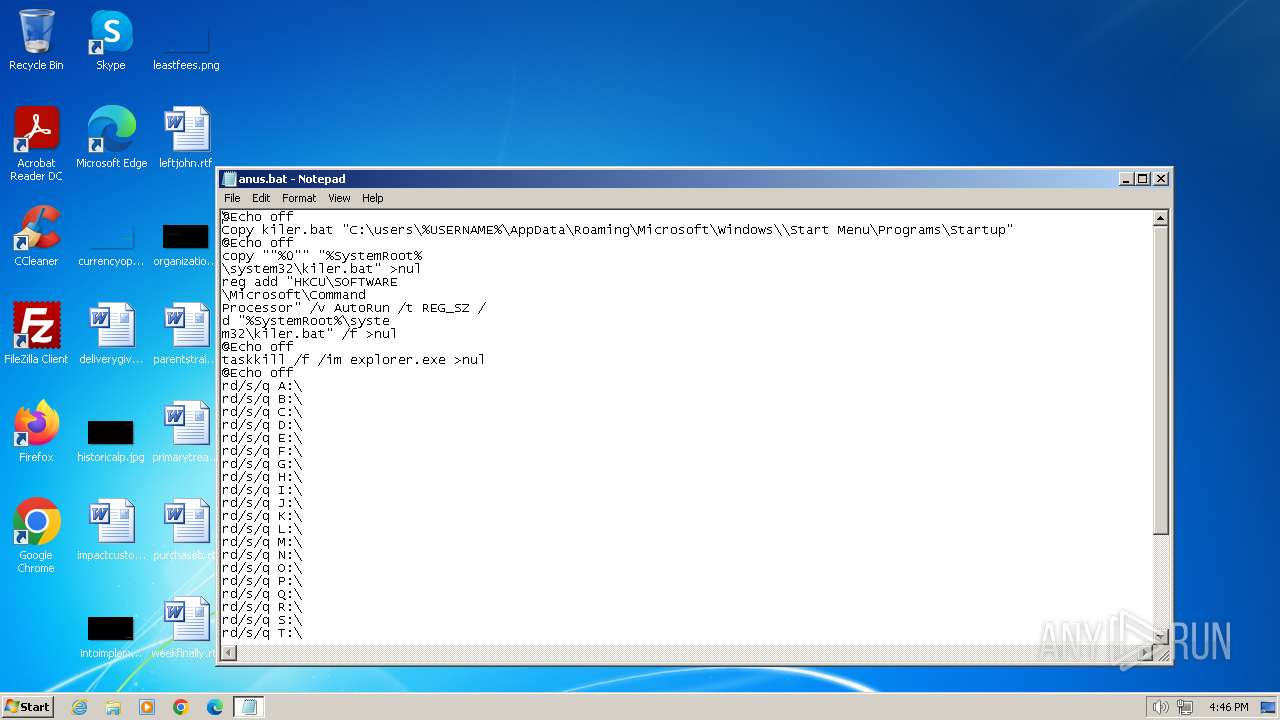Switch to Notepad taskbar button
Screen dimensions: 1280x720
tap(249, 707)
